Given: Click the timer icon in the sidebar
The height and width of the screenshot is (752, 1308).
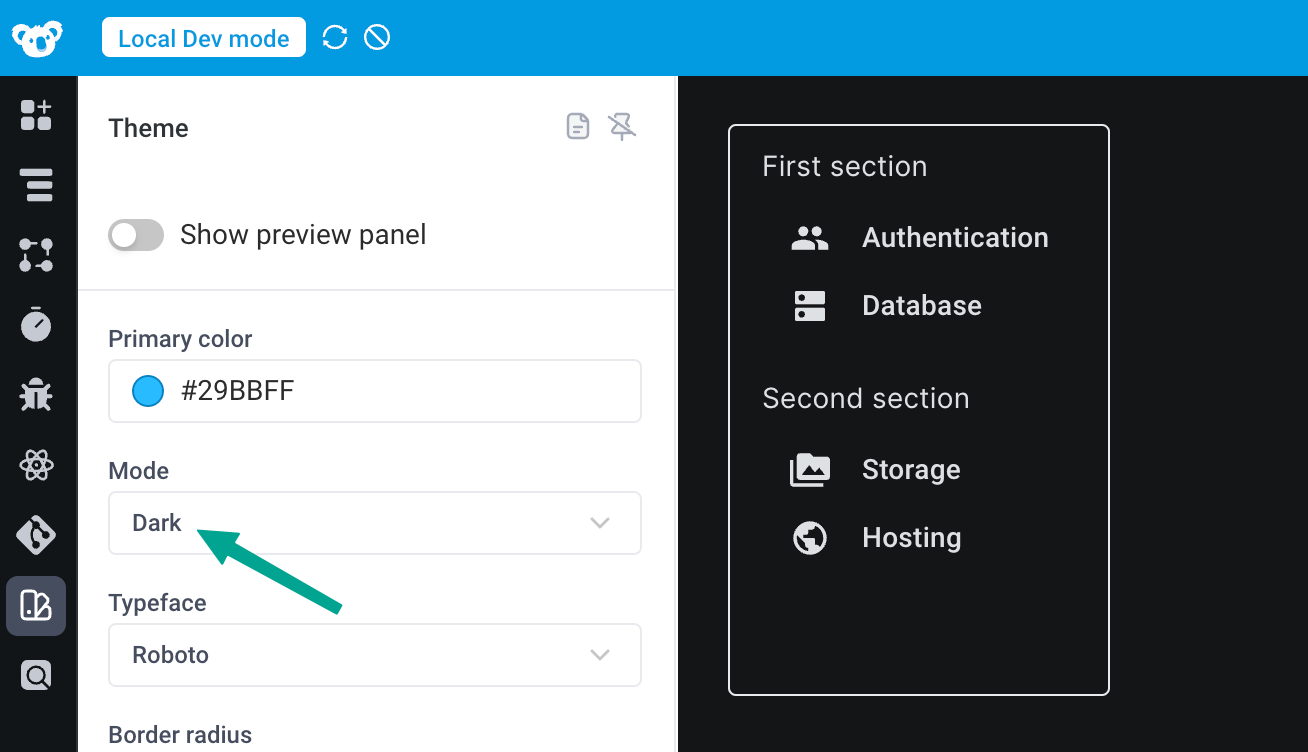Looking at the screenshot, I should 36,324.
